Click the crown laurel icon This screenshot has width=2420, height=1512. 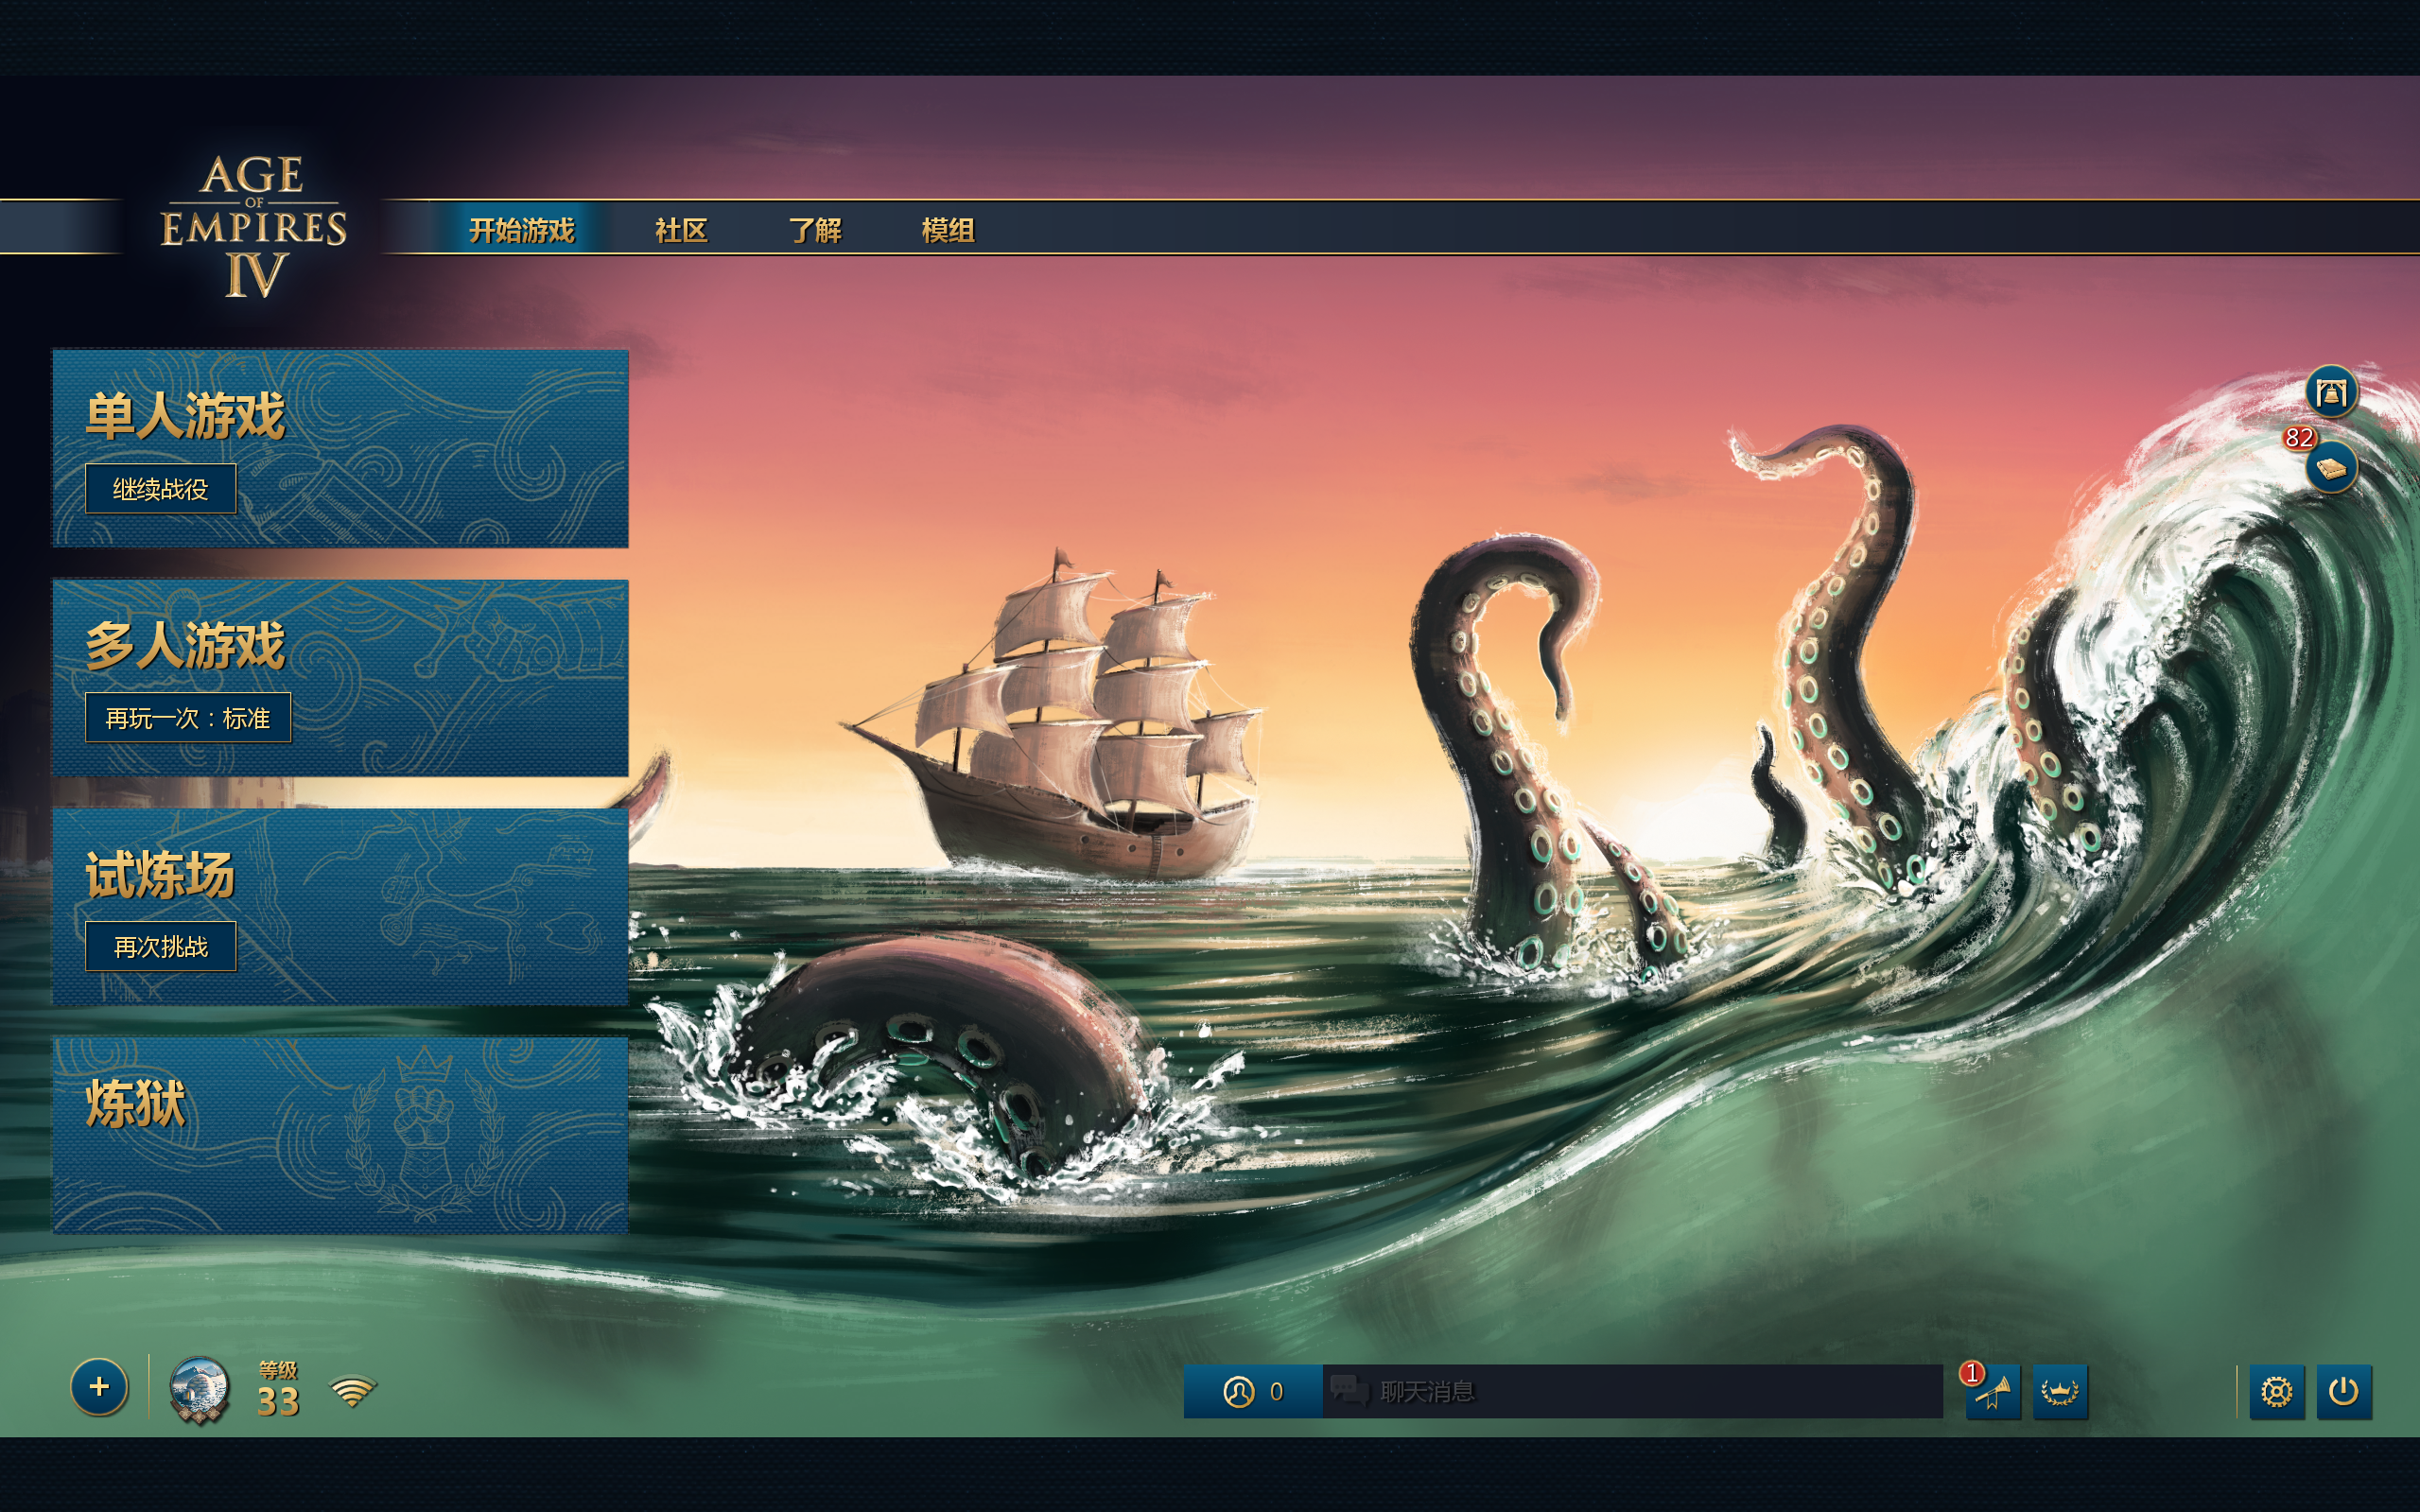pyautogui.click(x=2060, y=1392)
